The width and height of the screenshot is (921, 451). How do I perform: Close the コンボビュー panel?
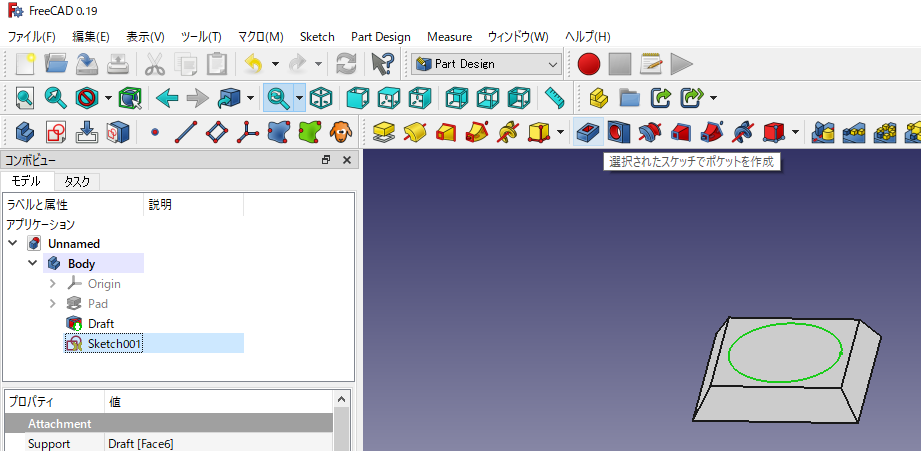point(347,160)
